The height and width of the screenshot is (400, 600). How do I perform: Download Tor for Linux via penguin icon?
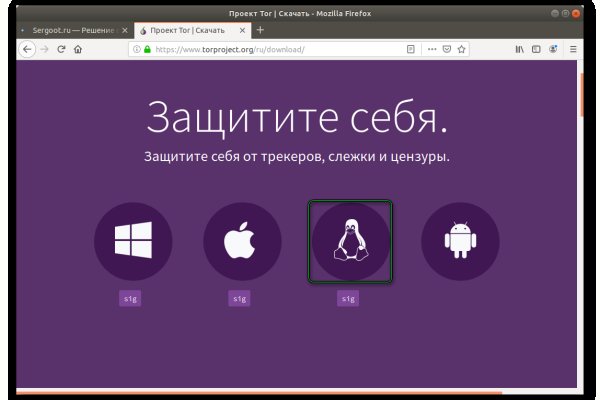[350, 241]
